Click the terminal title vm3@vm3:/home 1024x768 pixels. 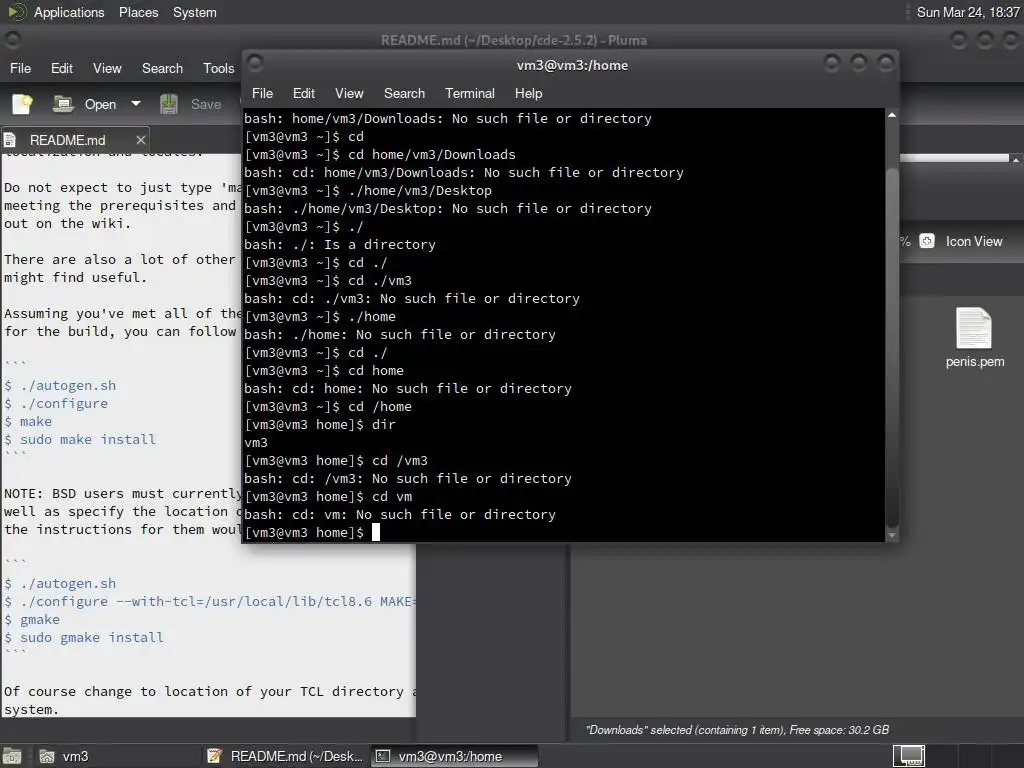click(x=573, y=65)
